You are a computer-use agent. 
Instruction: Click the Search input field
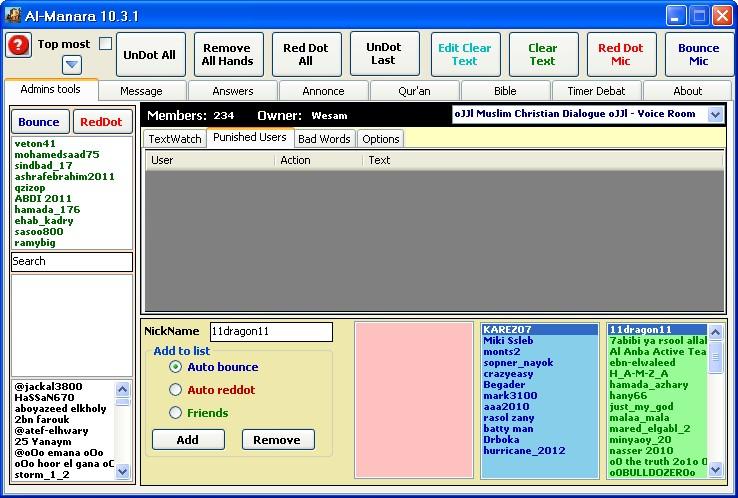tap(71, 262)
